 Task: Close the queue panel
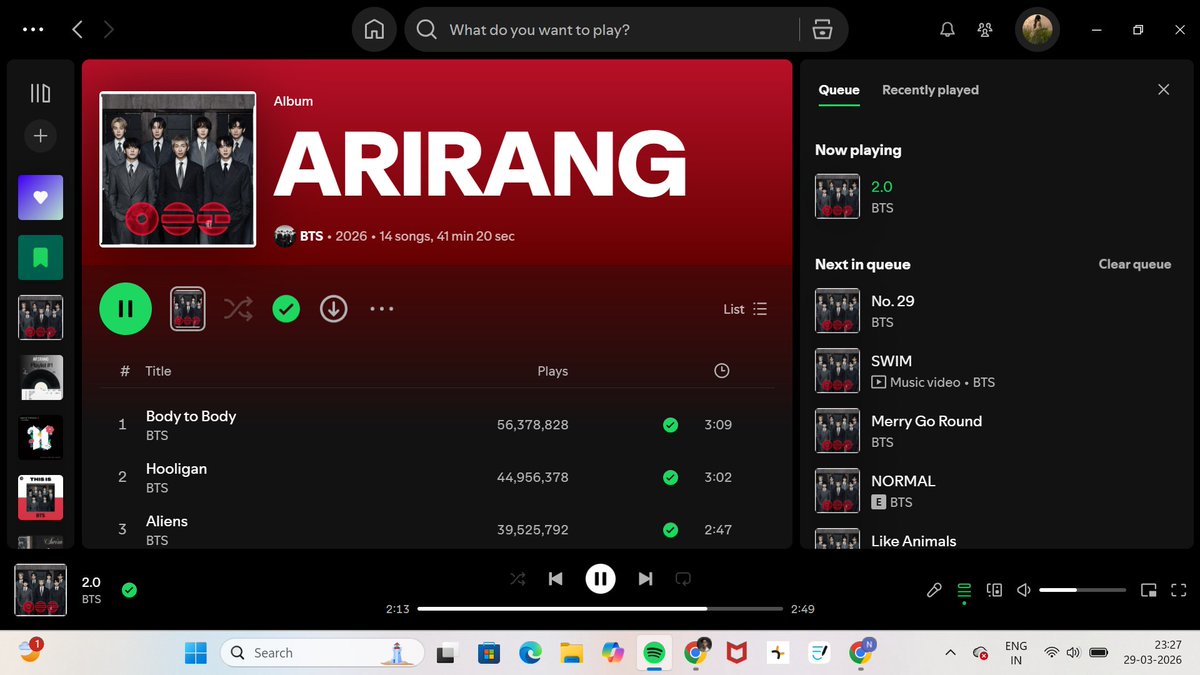(x=1163, y=90)
